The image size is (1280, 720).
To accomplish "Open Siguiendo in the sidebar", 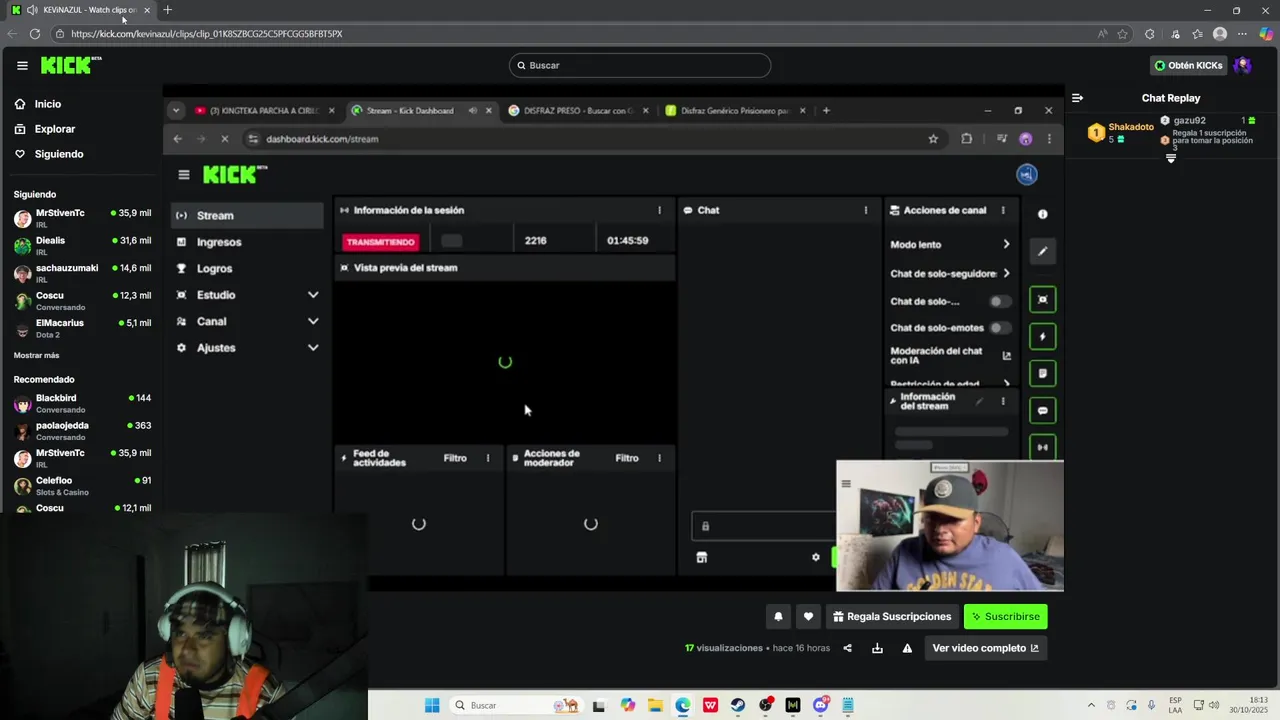I will point(59,154).
